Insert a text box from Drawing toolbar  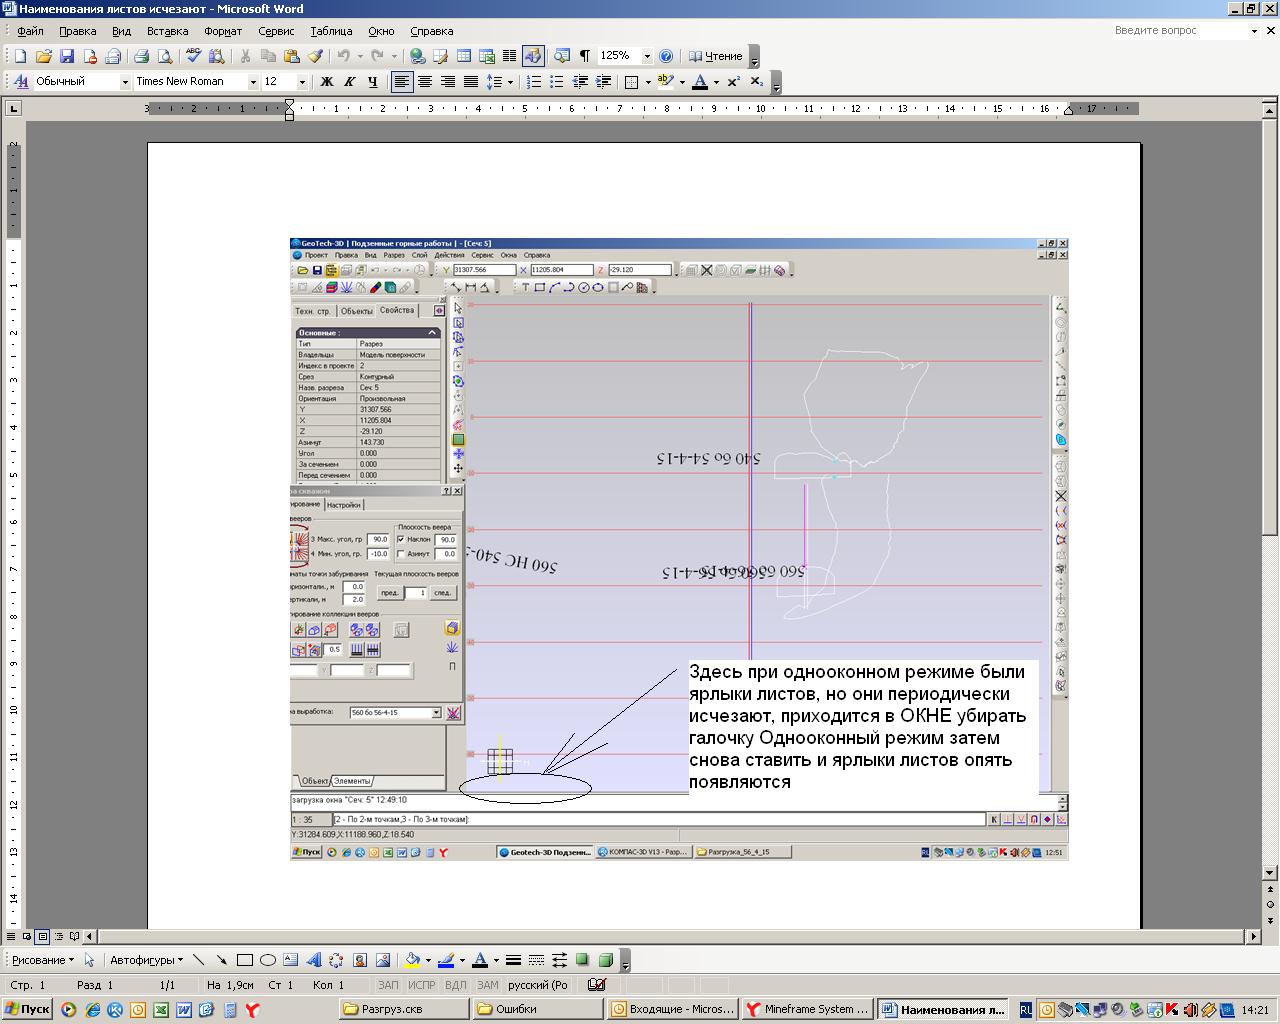click(290, 960)
